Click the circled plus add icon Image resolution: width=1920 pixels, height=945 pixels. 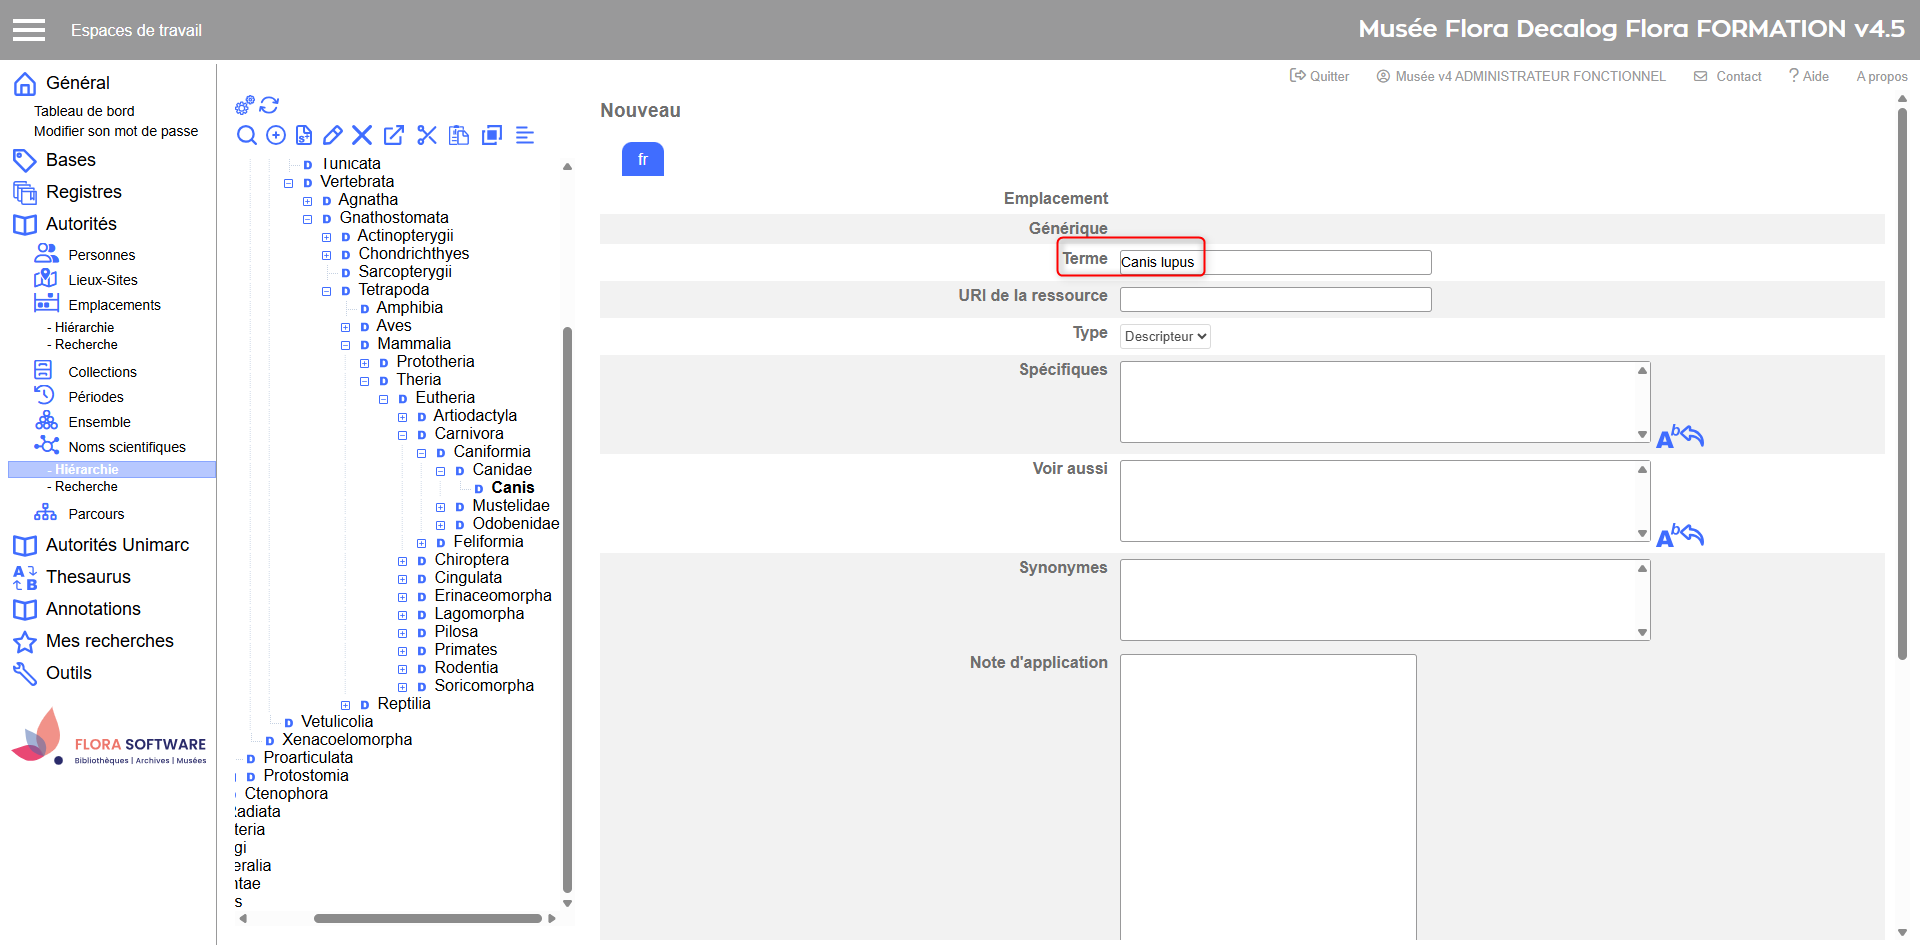tap(276, 135)
